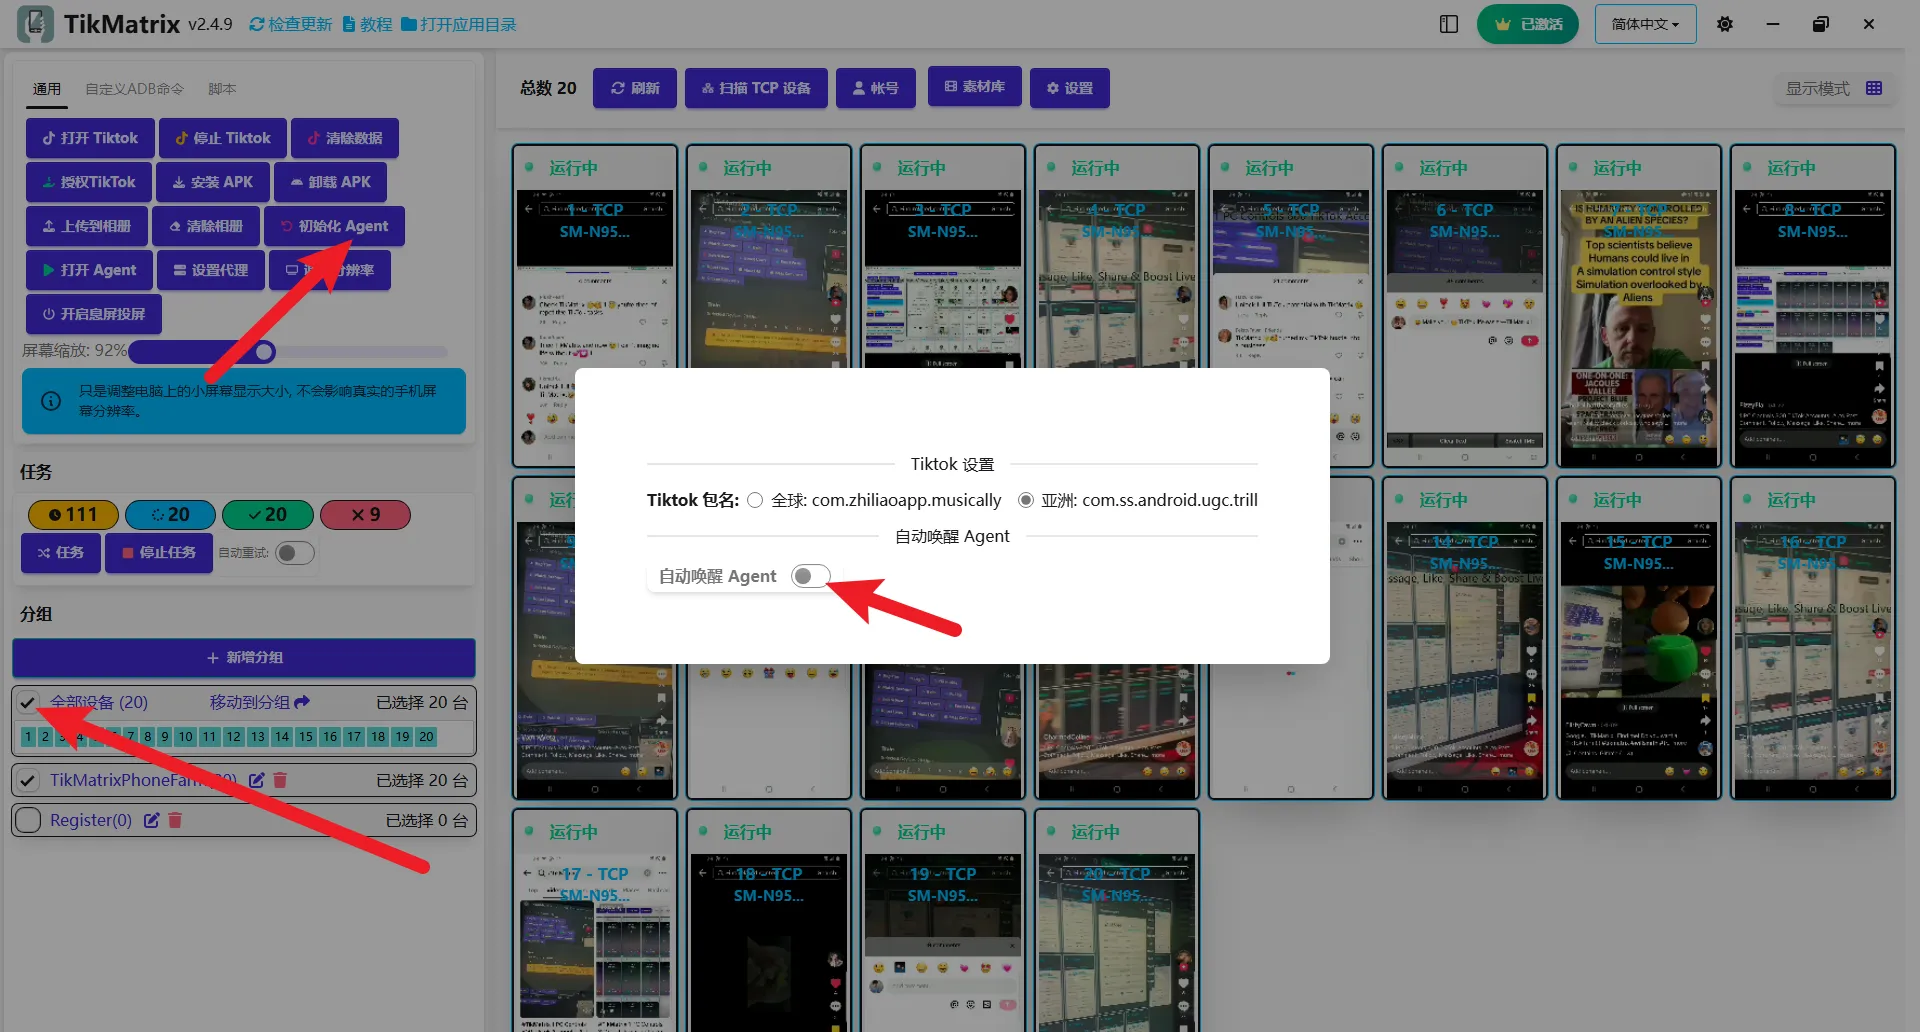Click the sidebar layout toggle icon
The image size is (1920, 1032).
pyautogui.click(x=1448, y=24)
